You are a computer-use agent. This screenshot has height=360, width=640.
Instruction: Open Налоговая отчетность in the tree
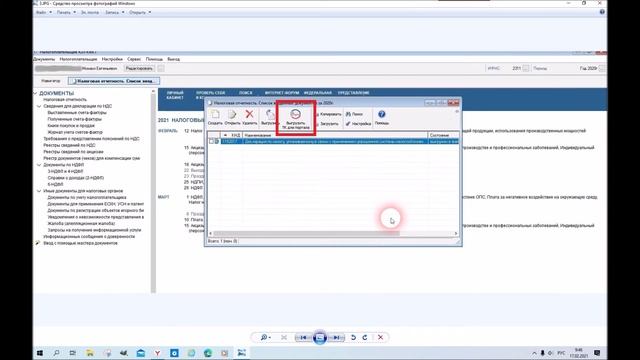pos(65,100)
